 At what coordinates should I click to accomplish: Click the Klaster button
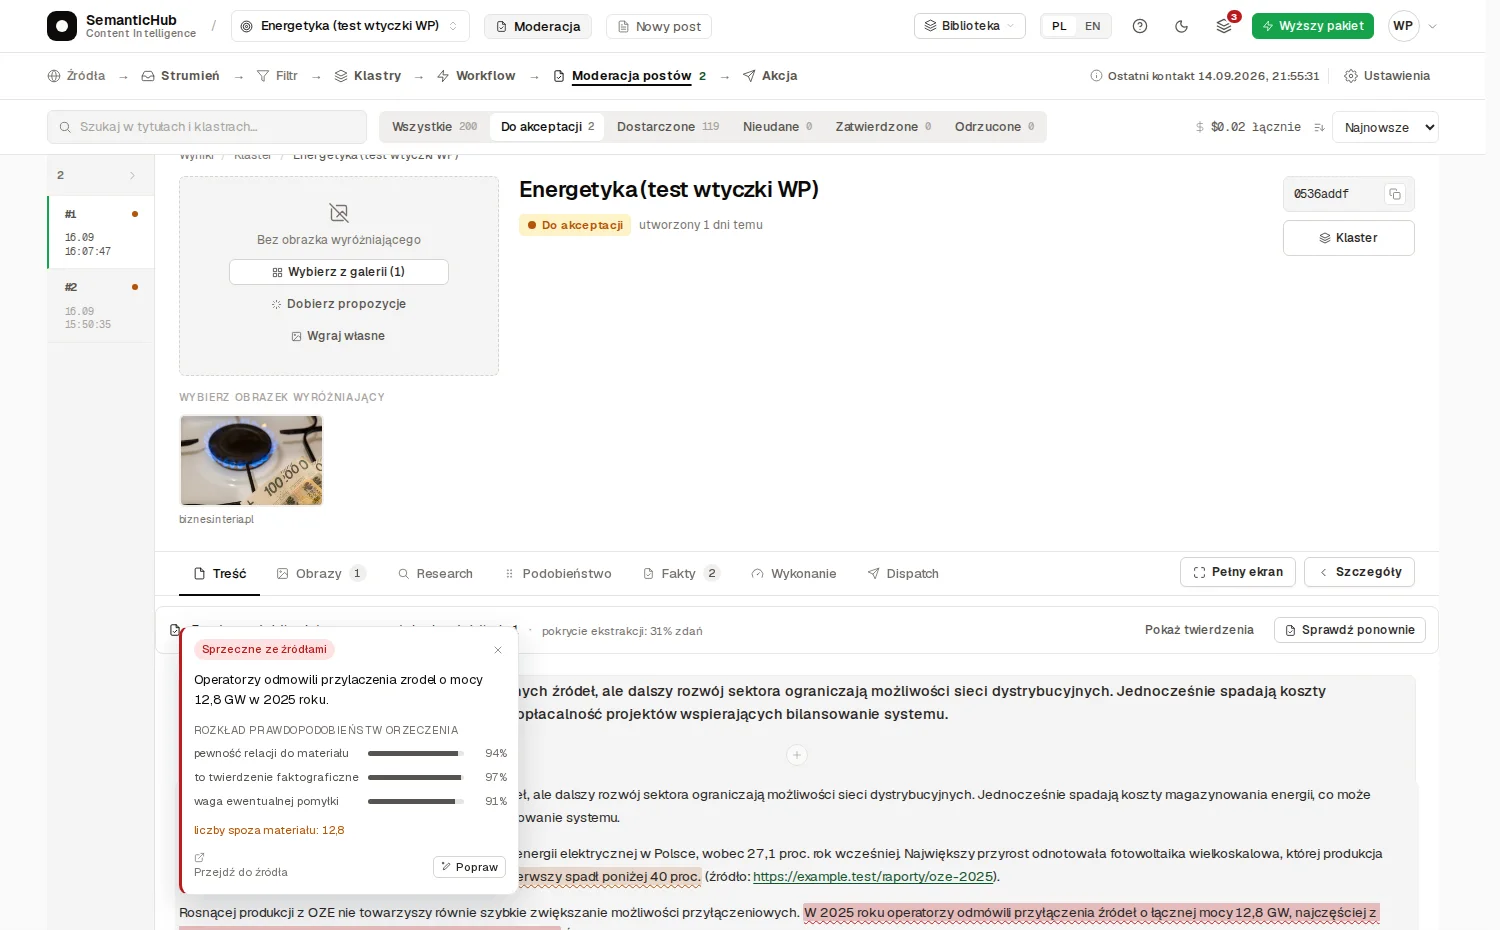tap(1348, 238)
